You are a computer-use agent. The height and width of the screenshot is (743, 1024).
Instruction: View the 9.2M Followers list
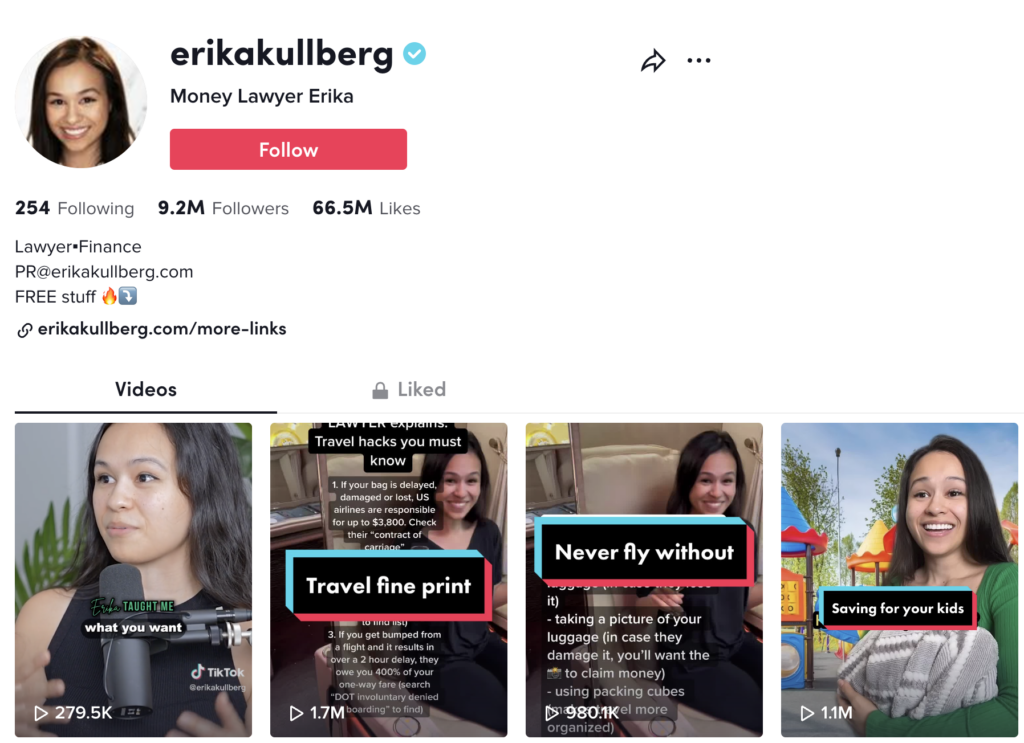[x=223, y=208]
